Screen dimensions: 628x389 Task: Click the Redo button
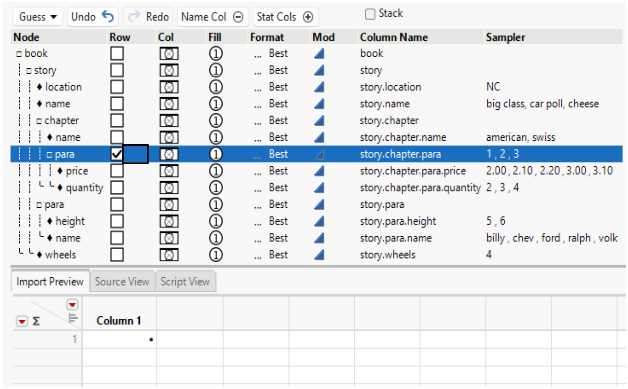tap(148, 17)
